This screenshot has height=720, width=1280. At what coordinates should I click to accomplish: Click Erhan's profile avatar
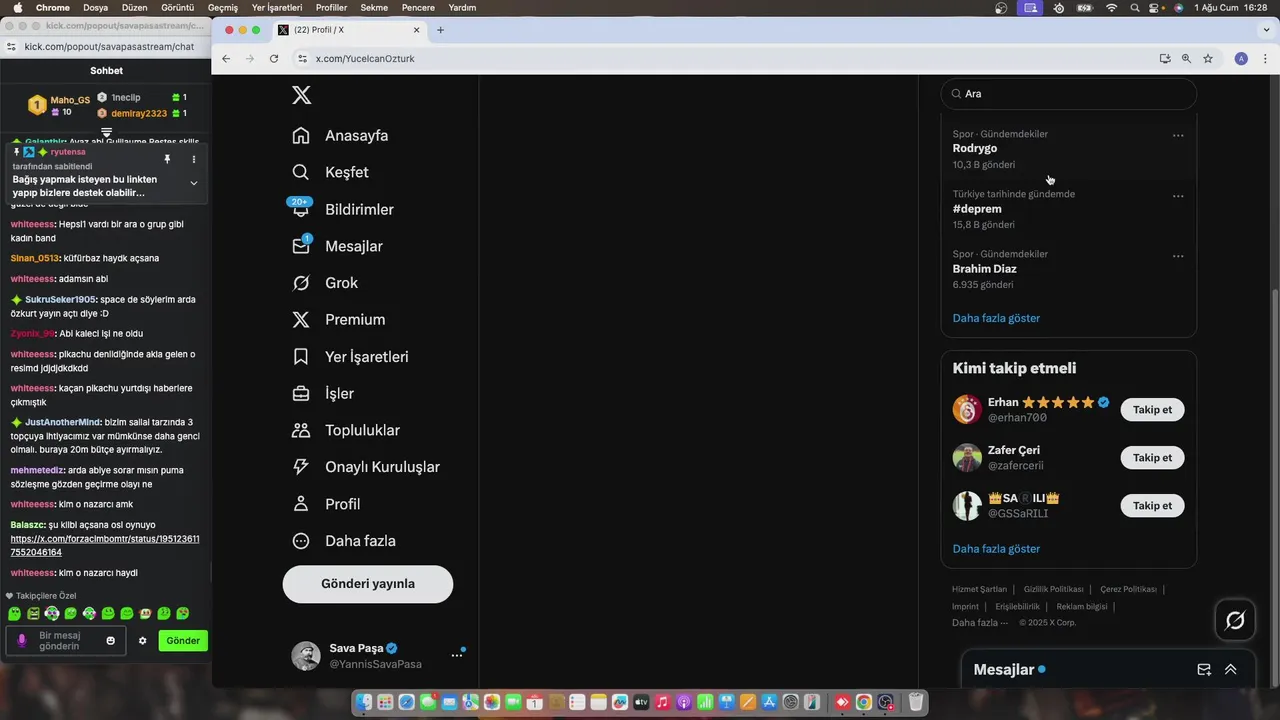pyautogui.click(x=967, y=410)
